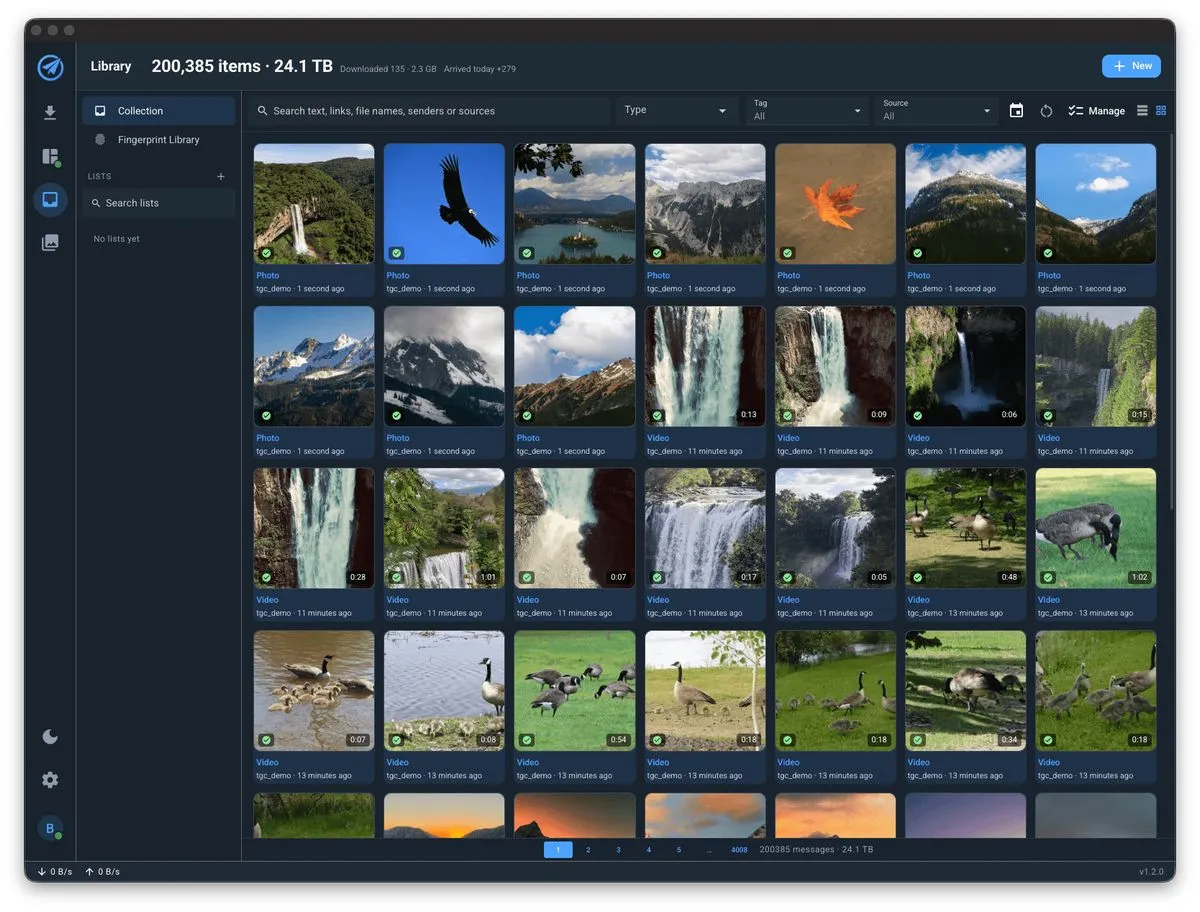Click the 'No lists yet' text

click(x=116, y=239)
